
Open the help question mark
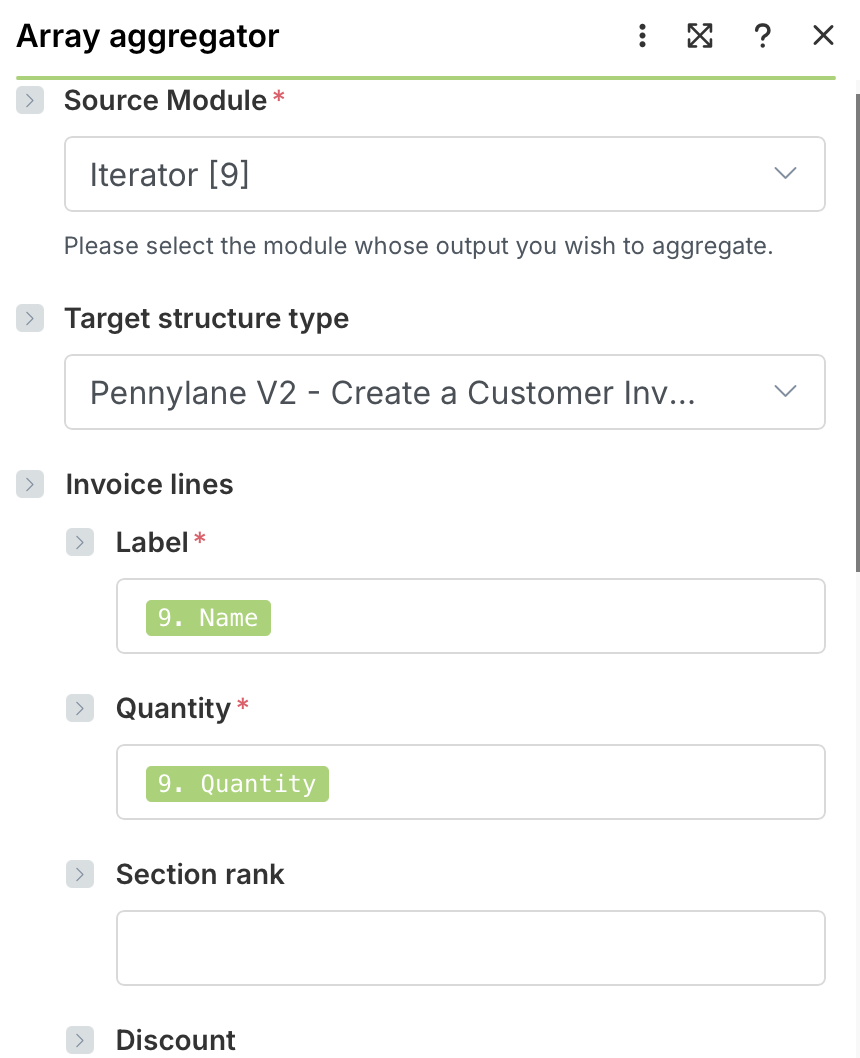[762, 37]
